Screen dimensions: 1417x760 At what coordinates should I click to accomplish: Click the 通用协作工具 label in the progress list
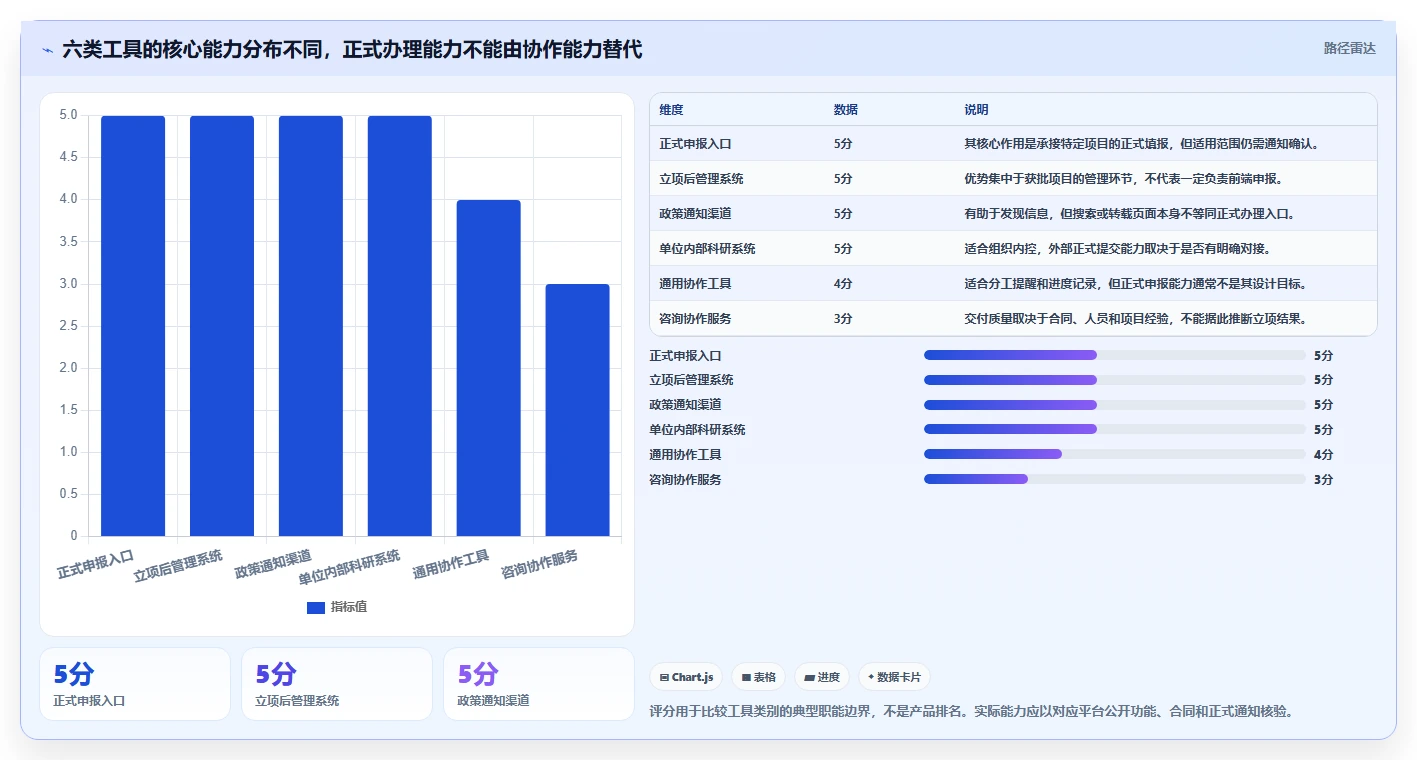pyautogui.click(x=685, y=454)
